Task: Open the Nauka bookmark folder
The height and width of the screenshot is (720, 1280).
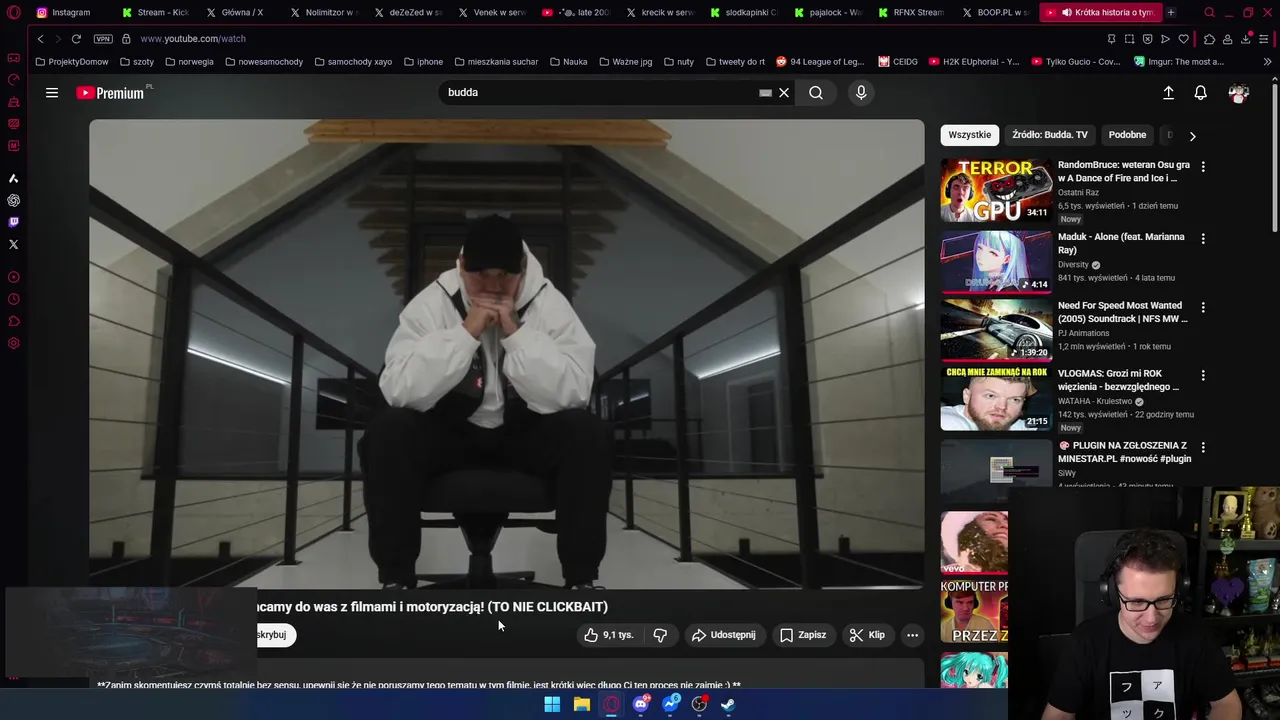Action: (568, 62)
